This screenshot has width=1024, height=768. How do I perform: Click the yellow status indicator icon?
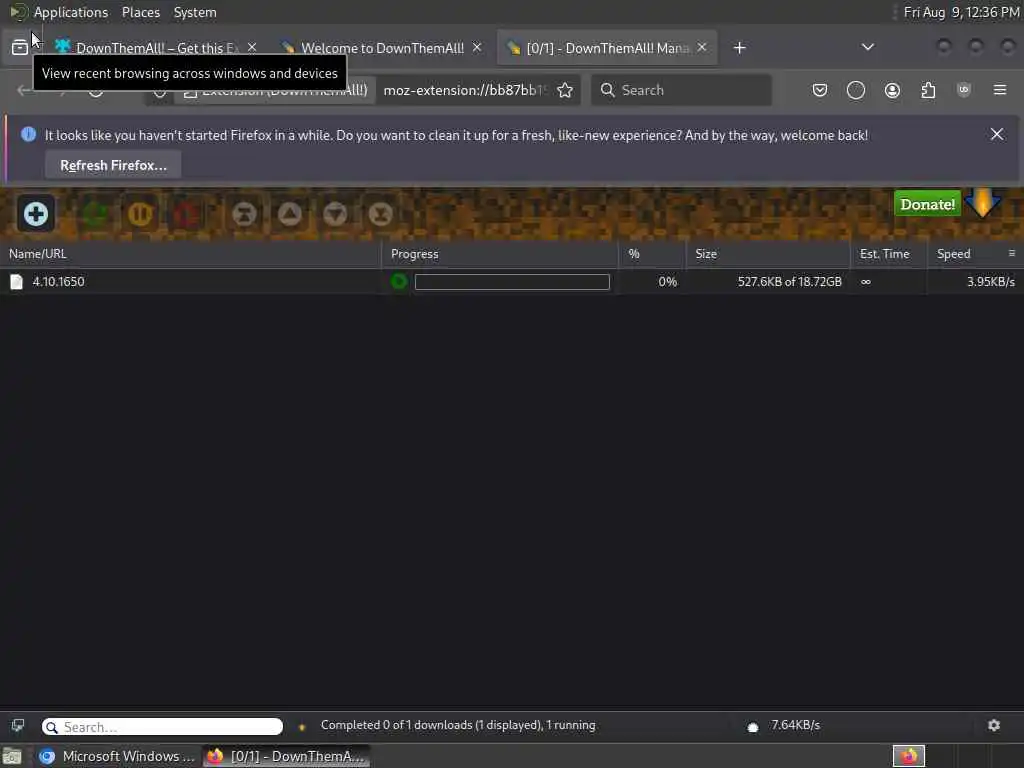coord(302,726)
